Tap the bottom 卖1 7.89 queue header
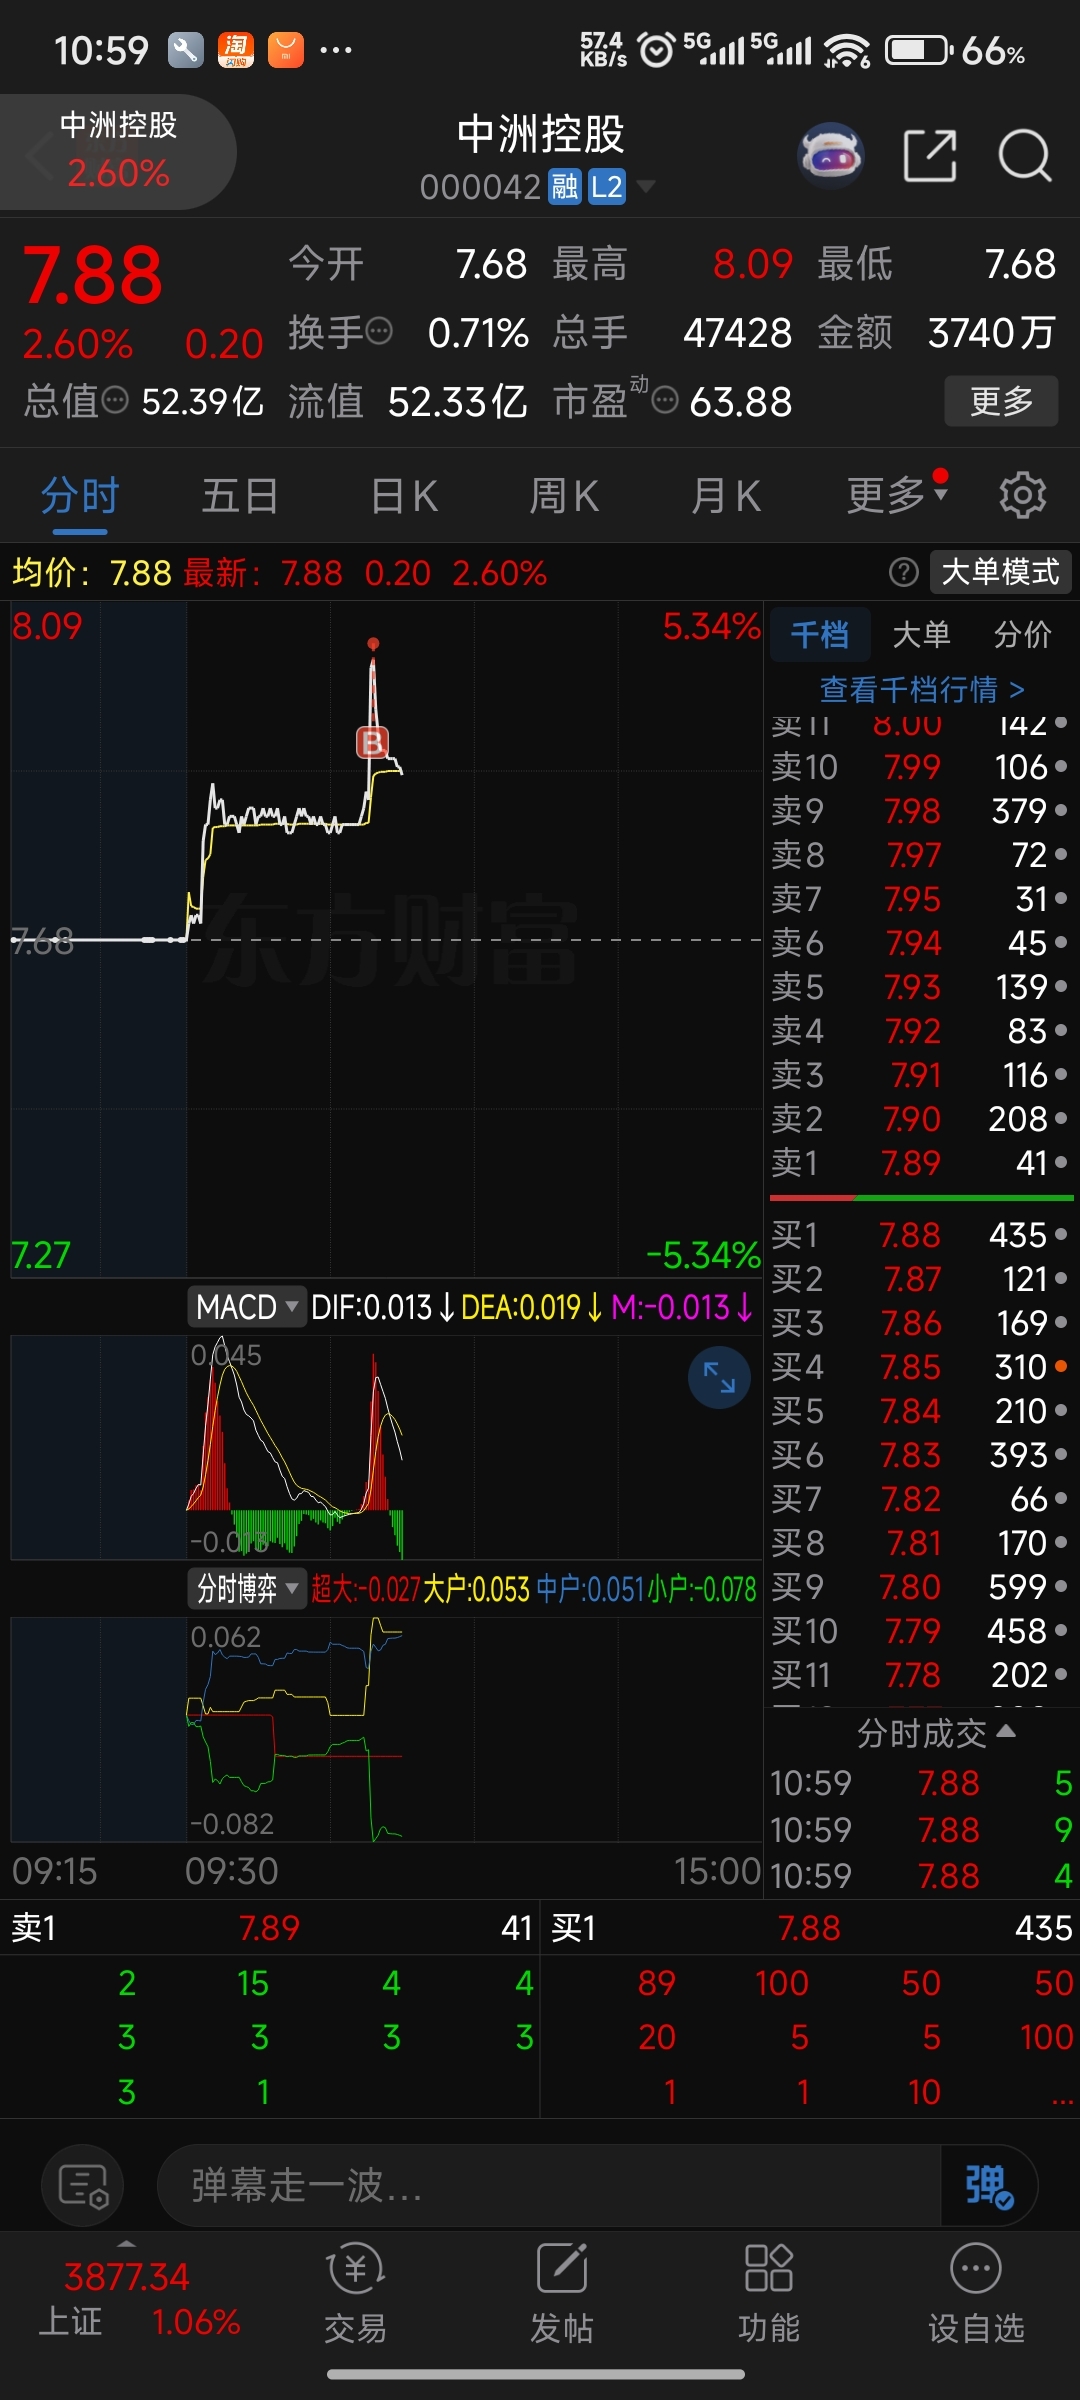 tap(270, 1928)
